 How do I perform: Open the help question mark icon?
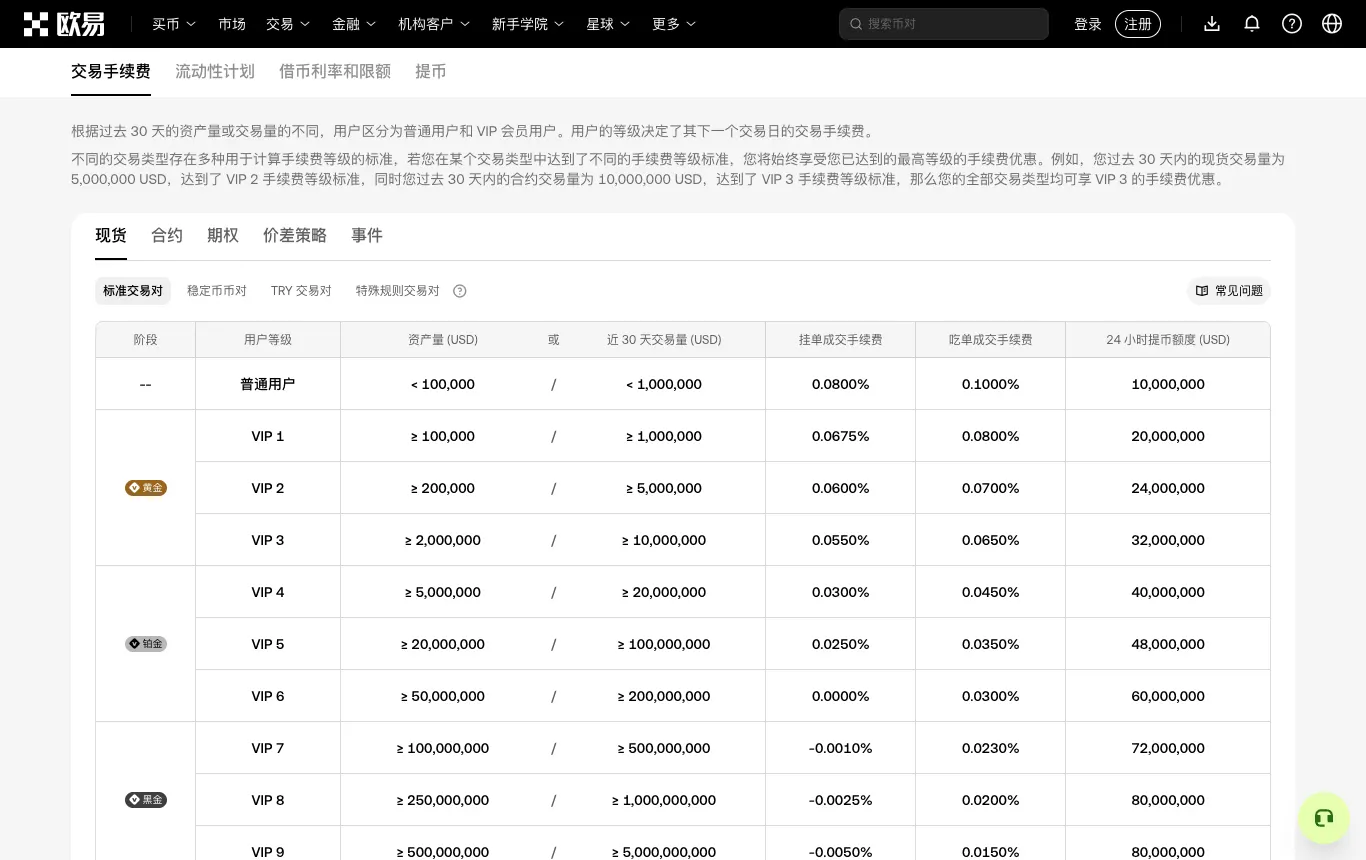[x=1292, y=23]
